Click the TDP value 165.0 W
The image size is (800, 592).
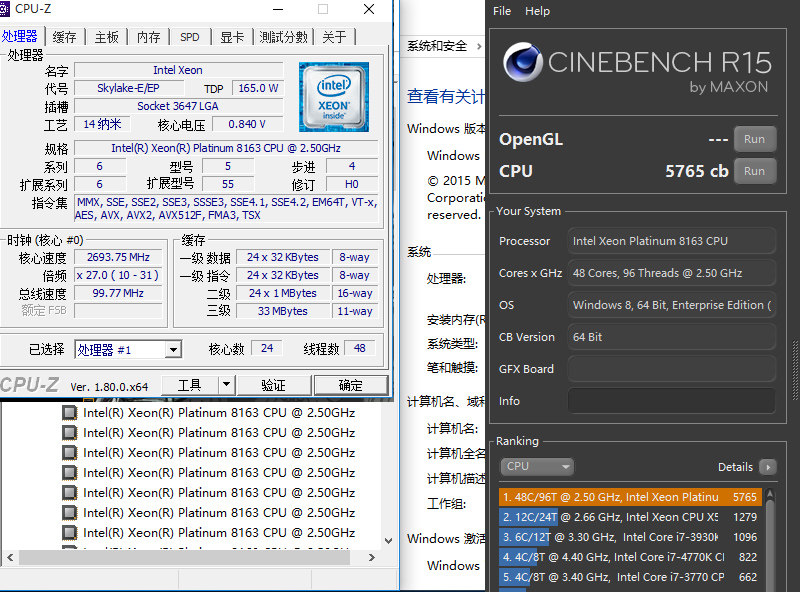pos(258,88)
